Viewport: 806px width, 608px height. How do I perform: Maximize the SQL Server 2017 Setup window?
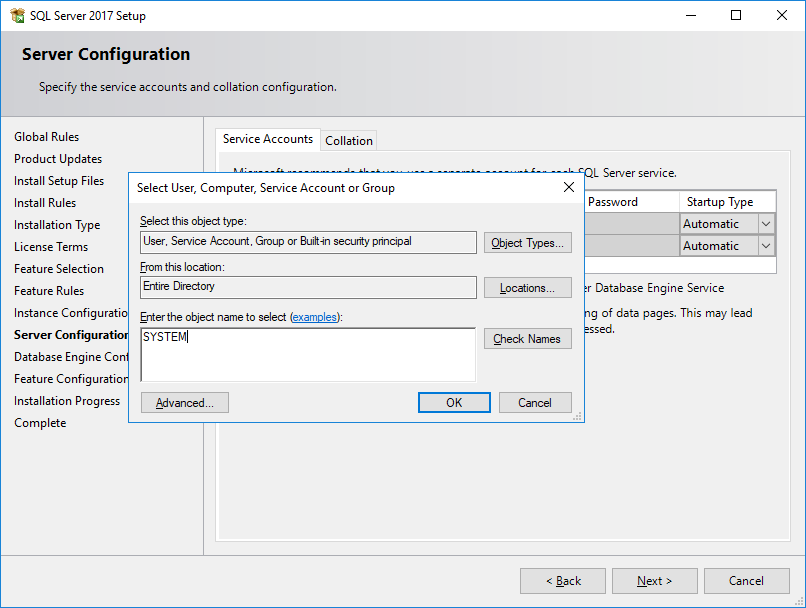pos(736,15)
